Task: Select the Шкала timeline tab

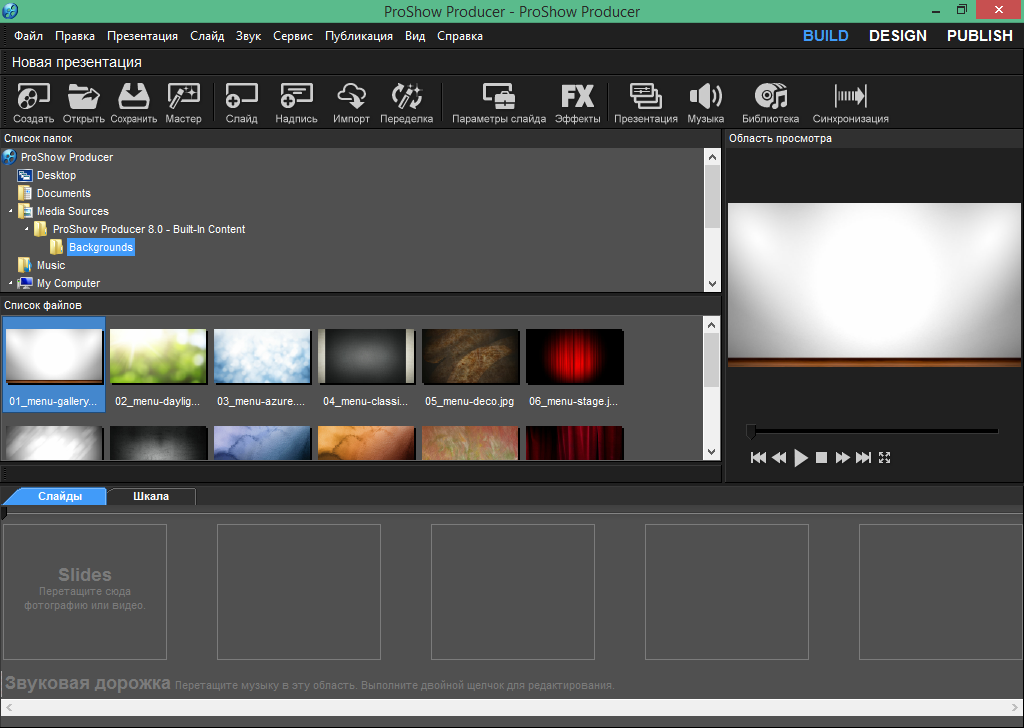Action: pyautogui.click(x=151, y=496)
